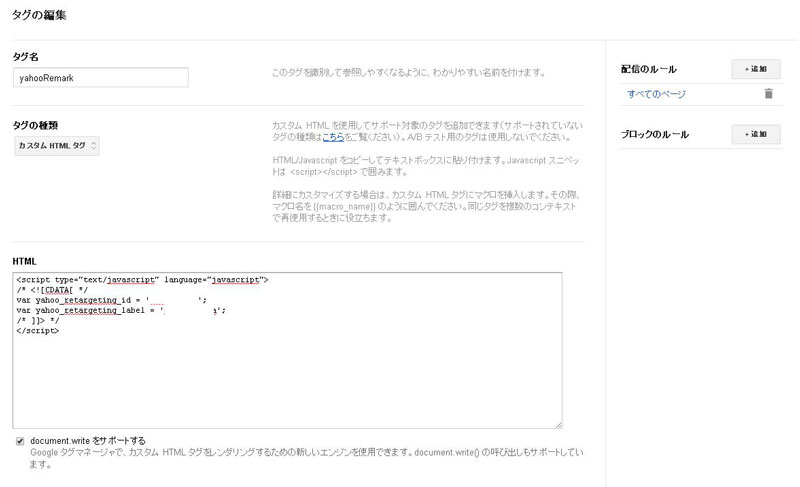Click the opening <script type="text/javascript"> line
This screenshot has width=800, height=487.
click(x=142, y=279)
